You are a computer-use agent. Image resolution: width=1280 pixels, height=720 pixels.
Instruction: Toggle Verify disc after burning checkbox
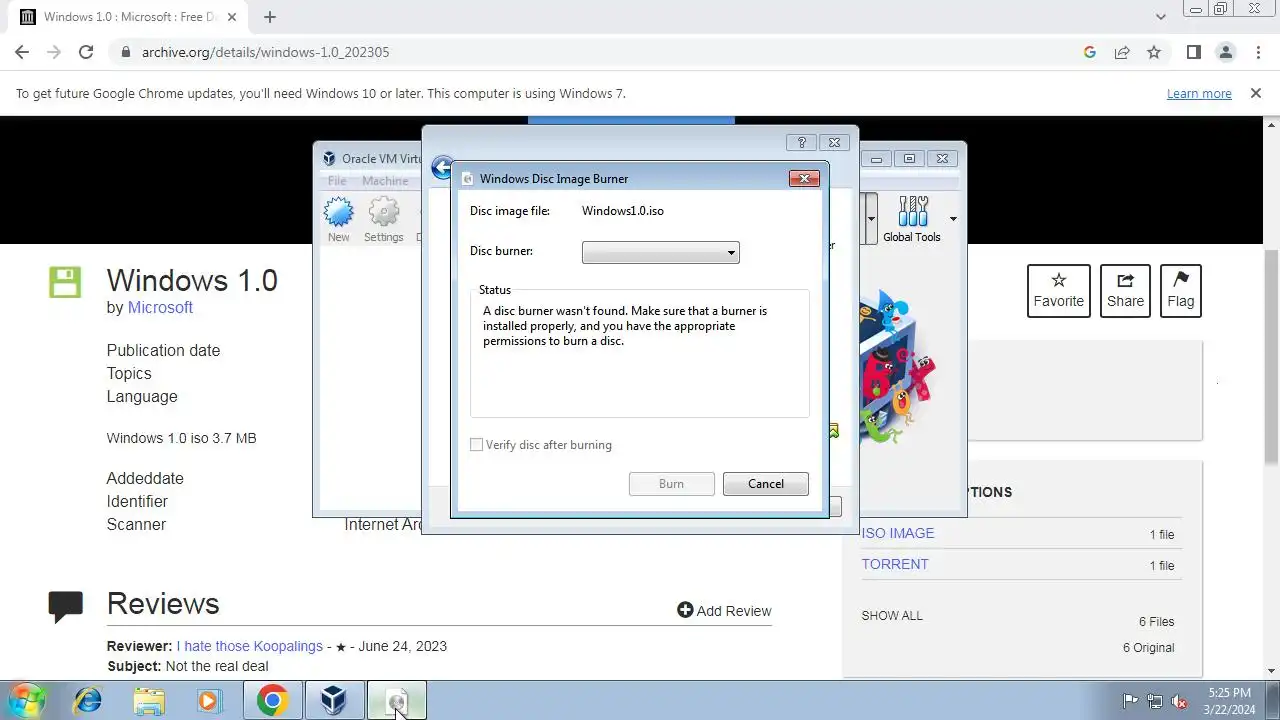pyautogui.click(x=477, y=445)
